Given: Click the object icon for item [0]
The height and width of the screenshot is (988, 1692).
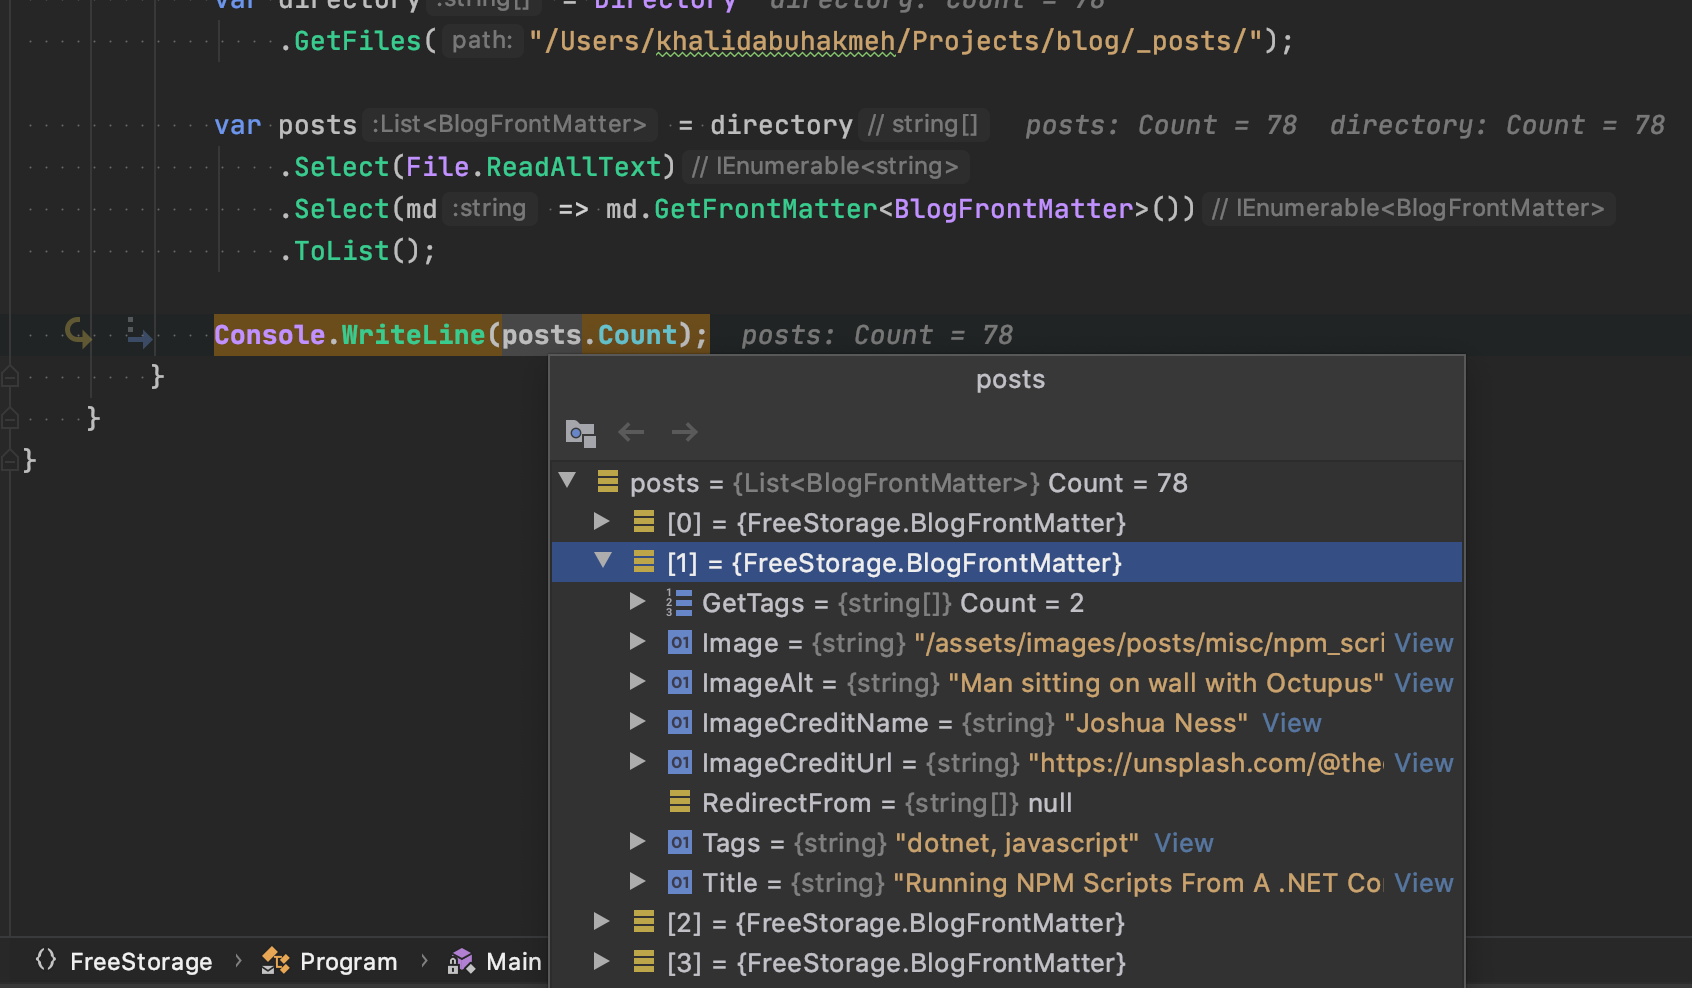Looking at the screenshot, I should [x=644, y=522].
